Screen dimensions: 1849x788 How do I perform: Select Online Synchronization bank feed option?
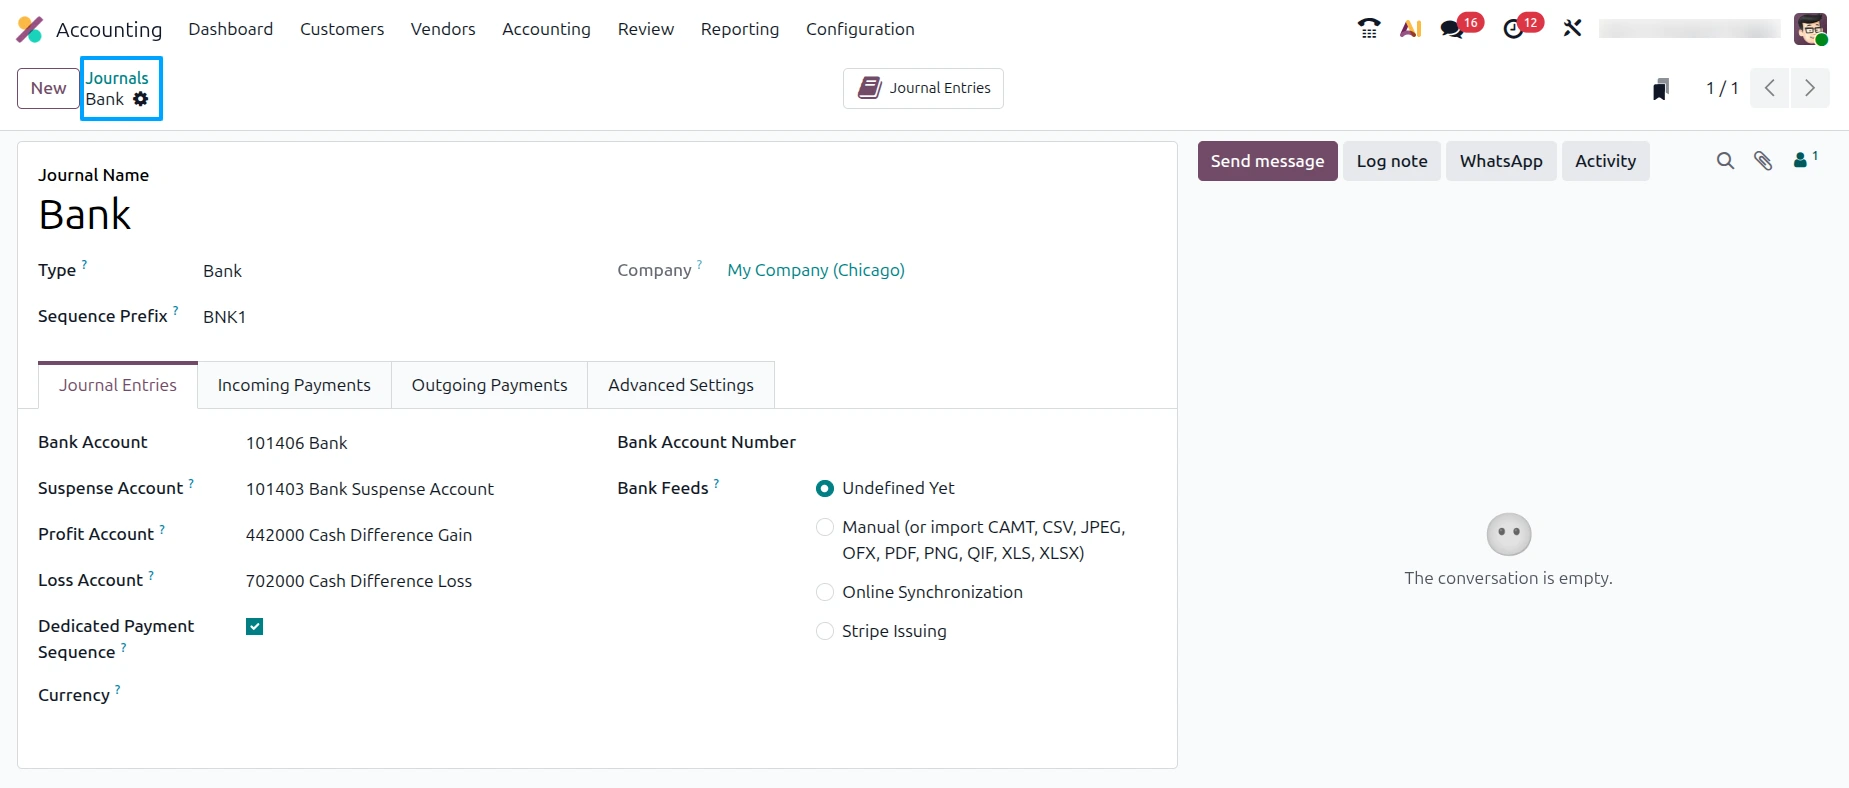click(x=825, y=592)
